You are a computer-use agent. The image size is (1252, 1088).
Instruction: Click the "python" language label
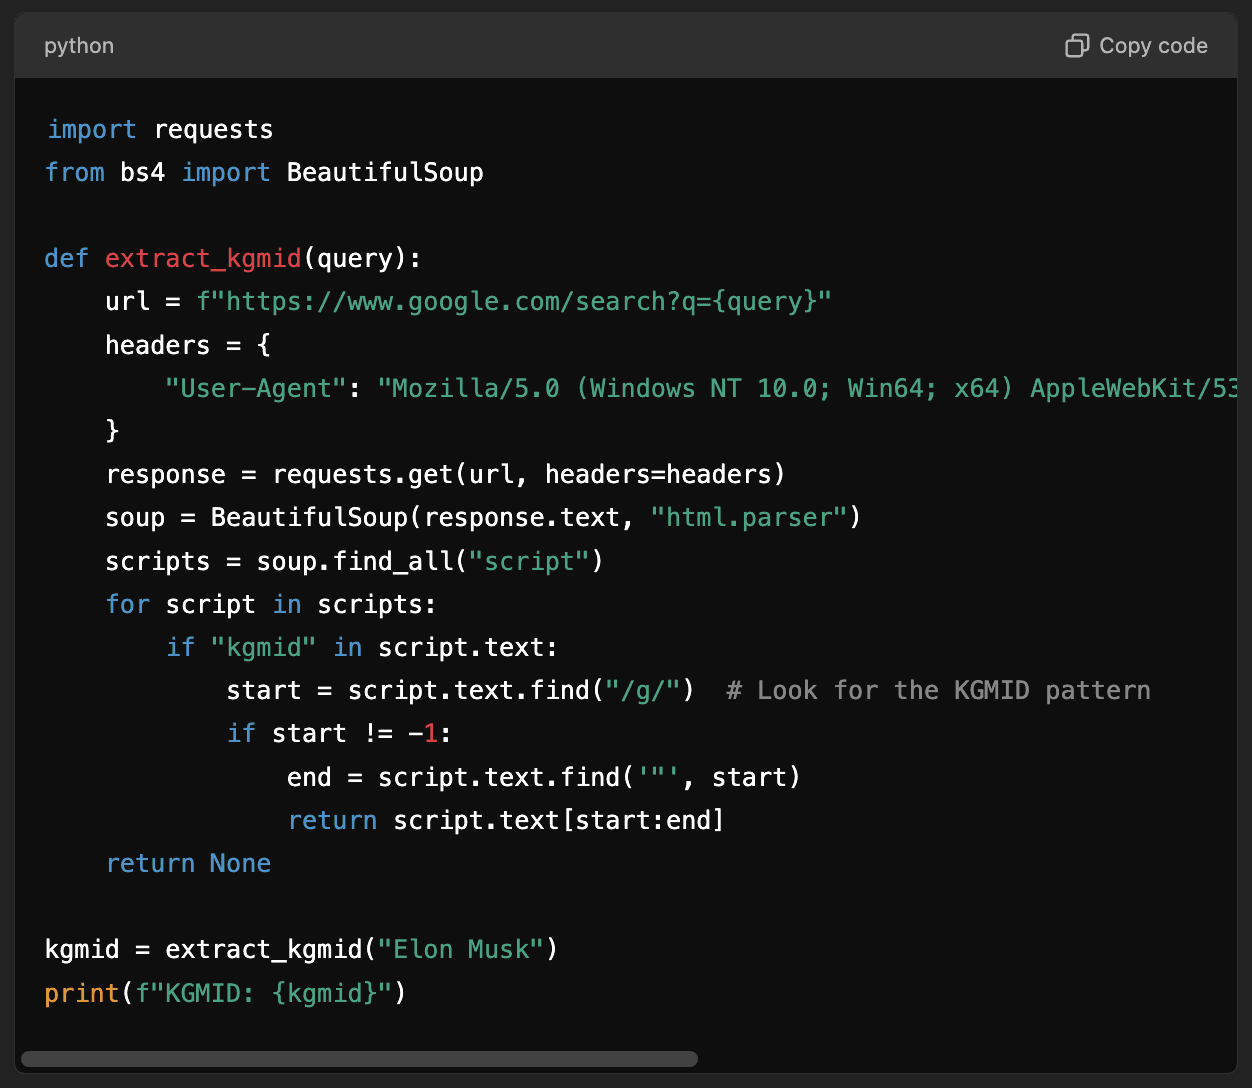[x=79, y=46]
